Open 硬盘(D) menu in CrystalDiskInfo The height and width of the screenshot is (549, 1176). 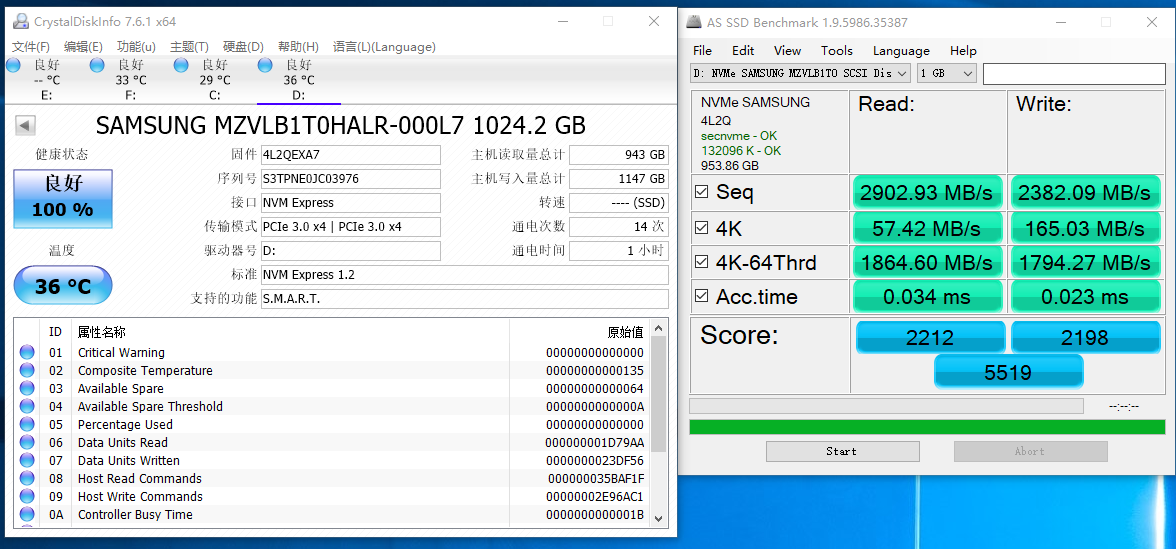click(x=244, y=46)
